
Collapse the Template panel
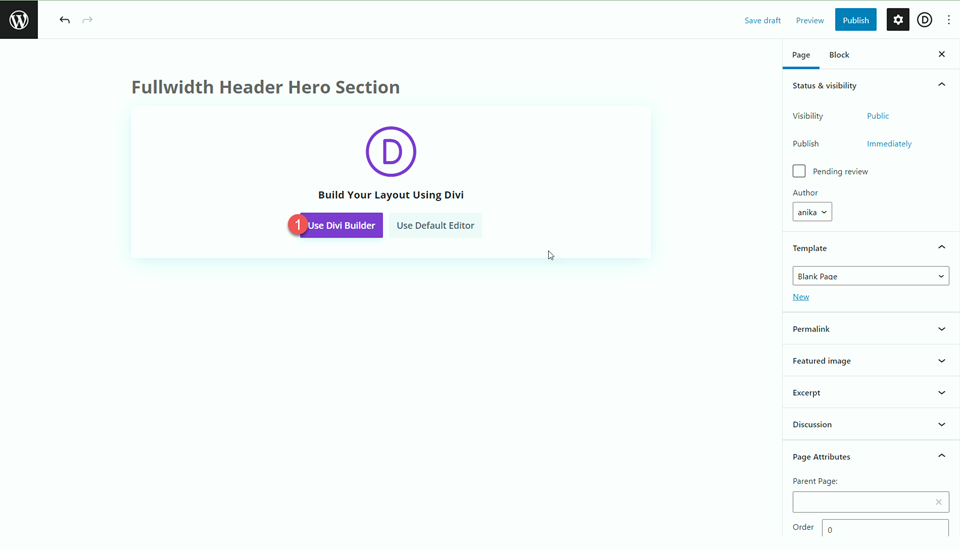(870, 248)
